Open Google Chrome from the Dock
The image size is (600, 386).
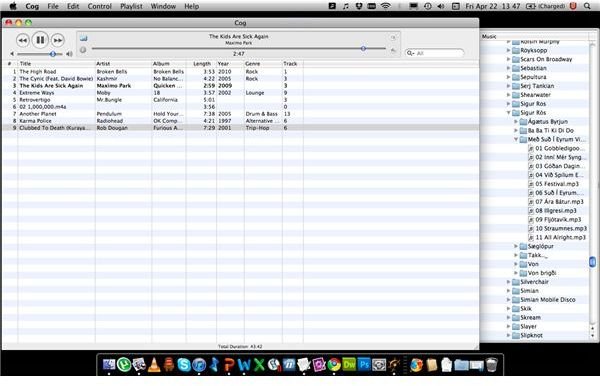tap(334, 365)
